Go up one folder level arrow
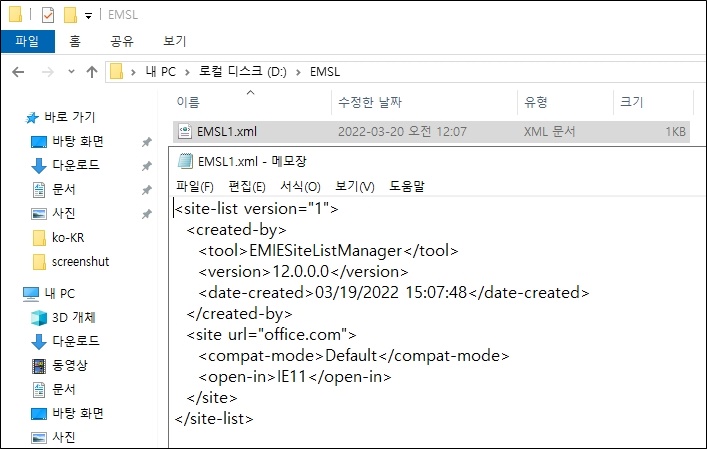Screen dimensions: 707x449 [92, 72]
